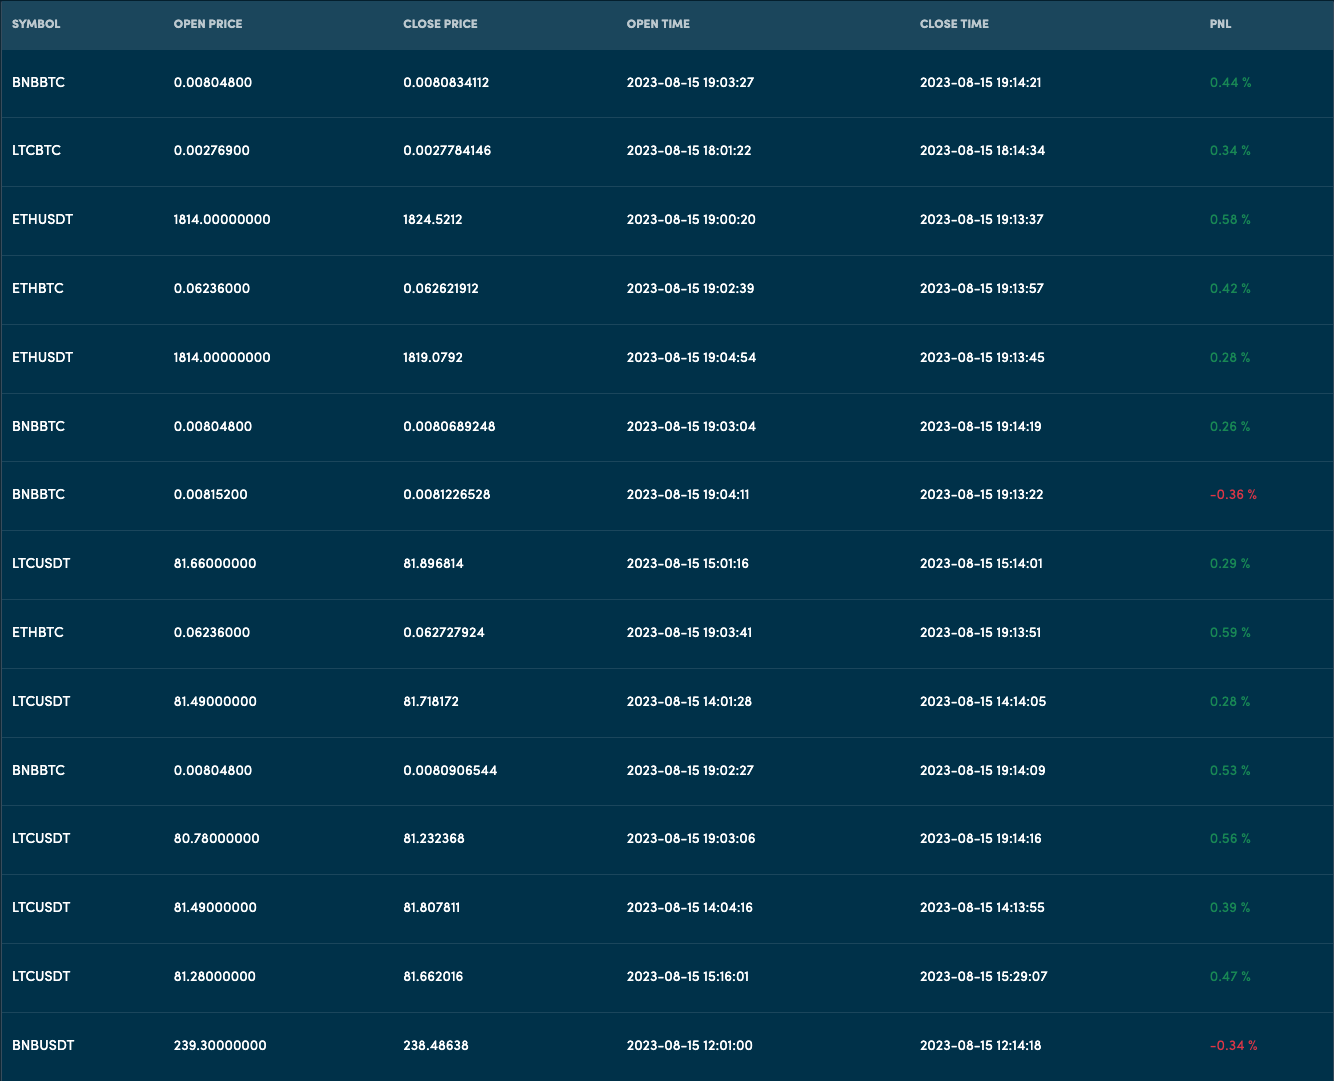The width and height of the screenshot is (1334, 1081).
Task: Select the LTCBTC symbol cell
Action: click(x=36, y=151)
